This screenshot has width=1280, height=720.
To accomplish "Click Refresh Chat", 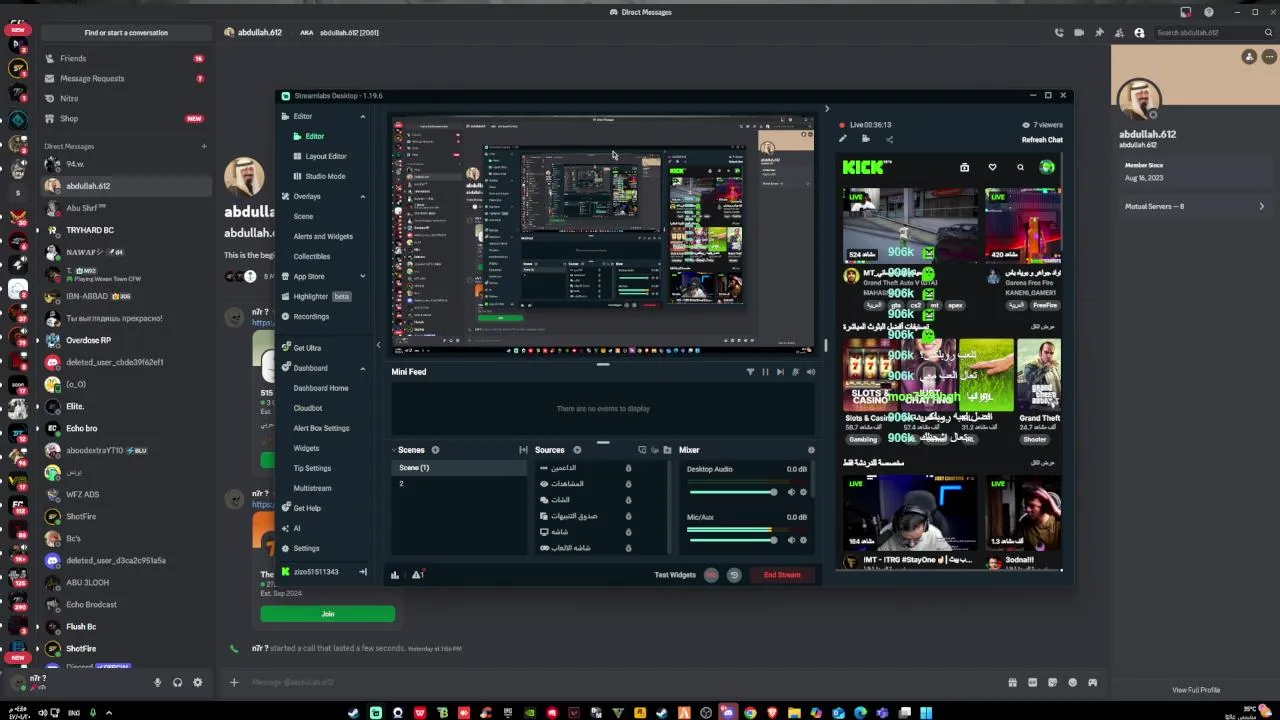I will (x=1042, y=140).
